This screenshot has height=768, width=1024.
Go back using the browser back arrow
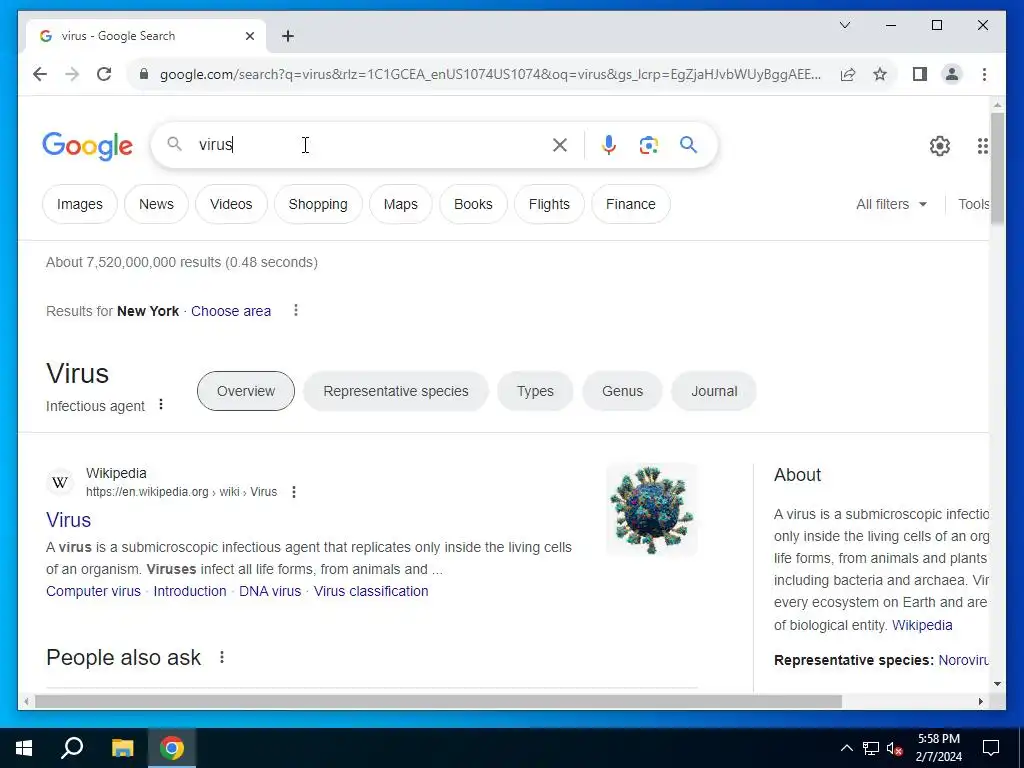40,74
